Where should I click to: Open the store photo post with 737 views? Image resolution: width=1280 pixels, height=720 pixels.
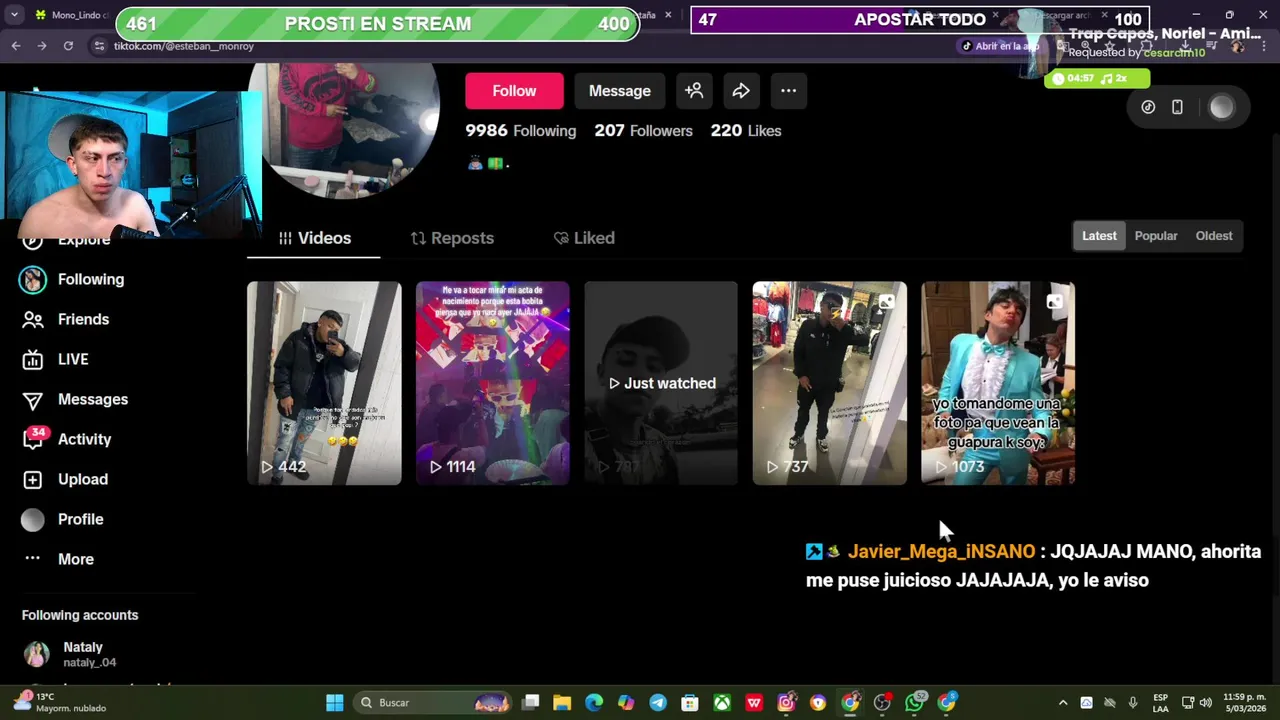[x=830, y=383]
